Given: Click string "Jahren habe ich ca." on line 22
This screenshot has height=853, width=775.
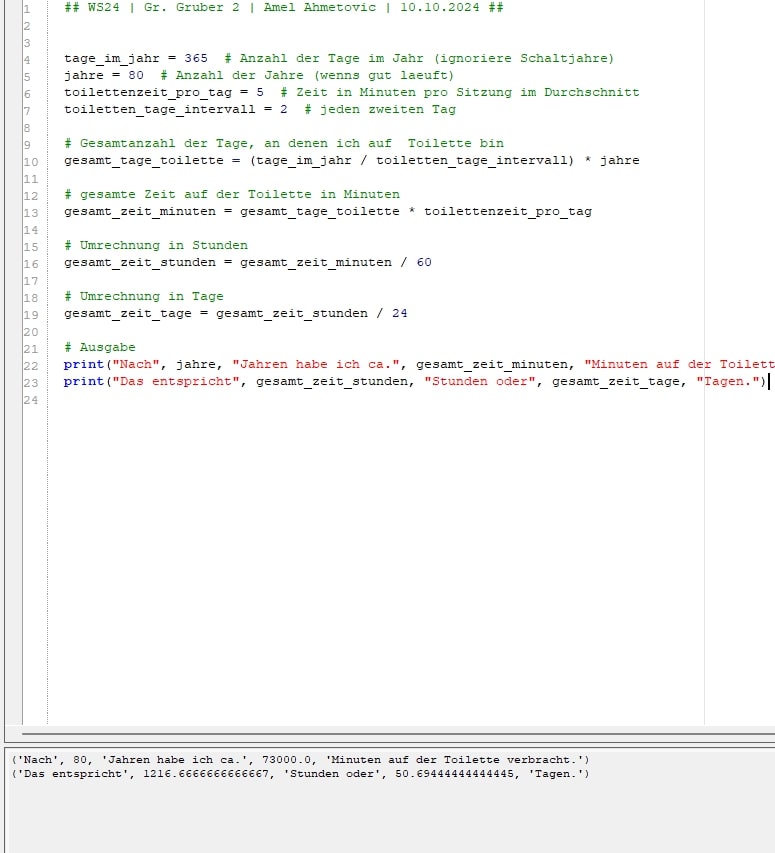Looking at the screenshot, I should [316, 364].
